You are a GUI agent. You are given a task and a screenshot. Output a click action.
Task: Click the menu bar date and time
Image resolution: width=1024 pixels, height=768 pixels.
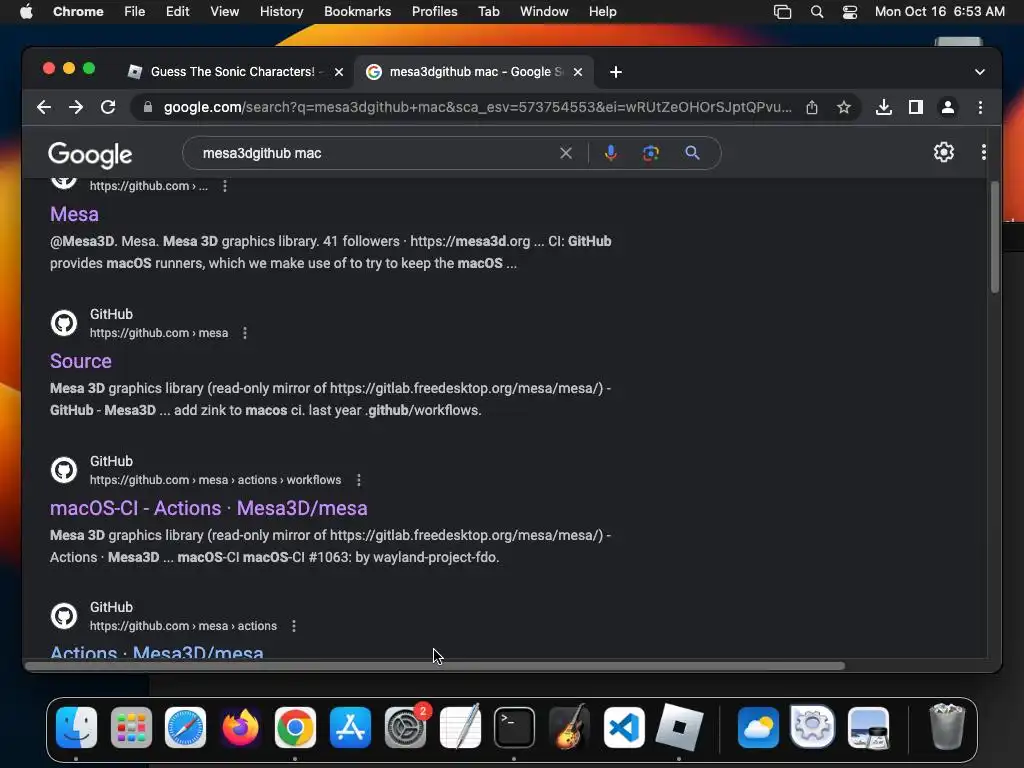coord(940,12)
